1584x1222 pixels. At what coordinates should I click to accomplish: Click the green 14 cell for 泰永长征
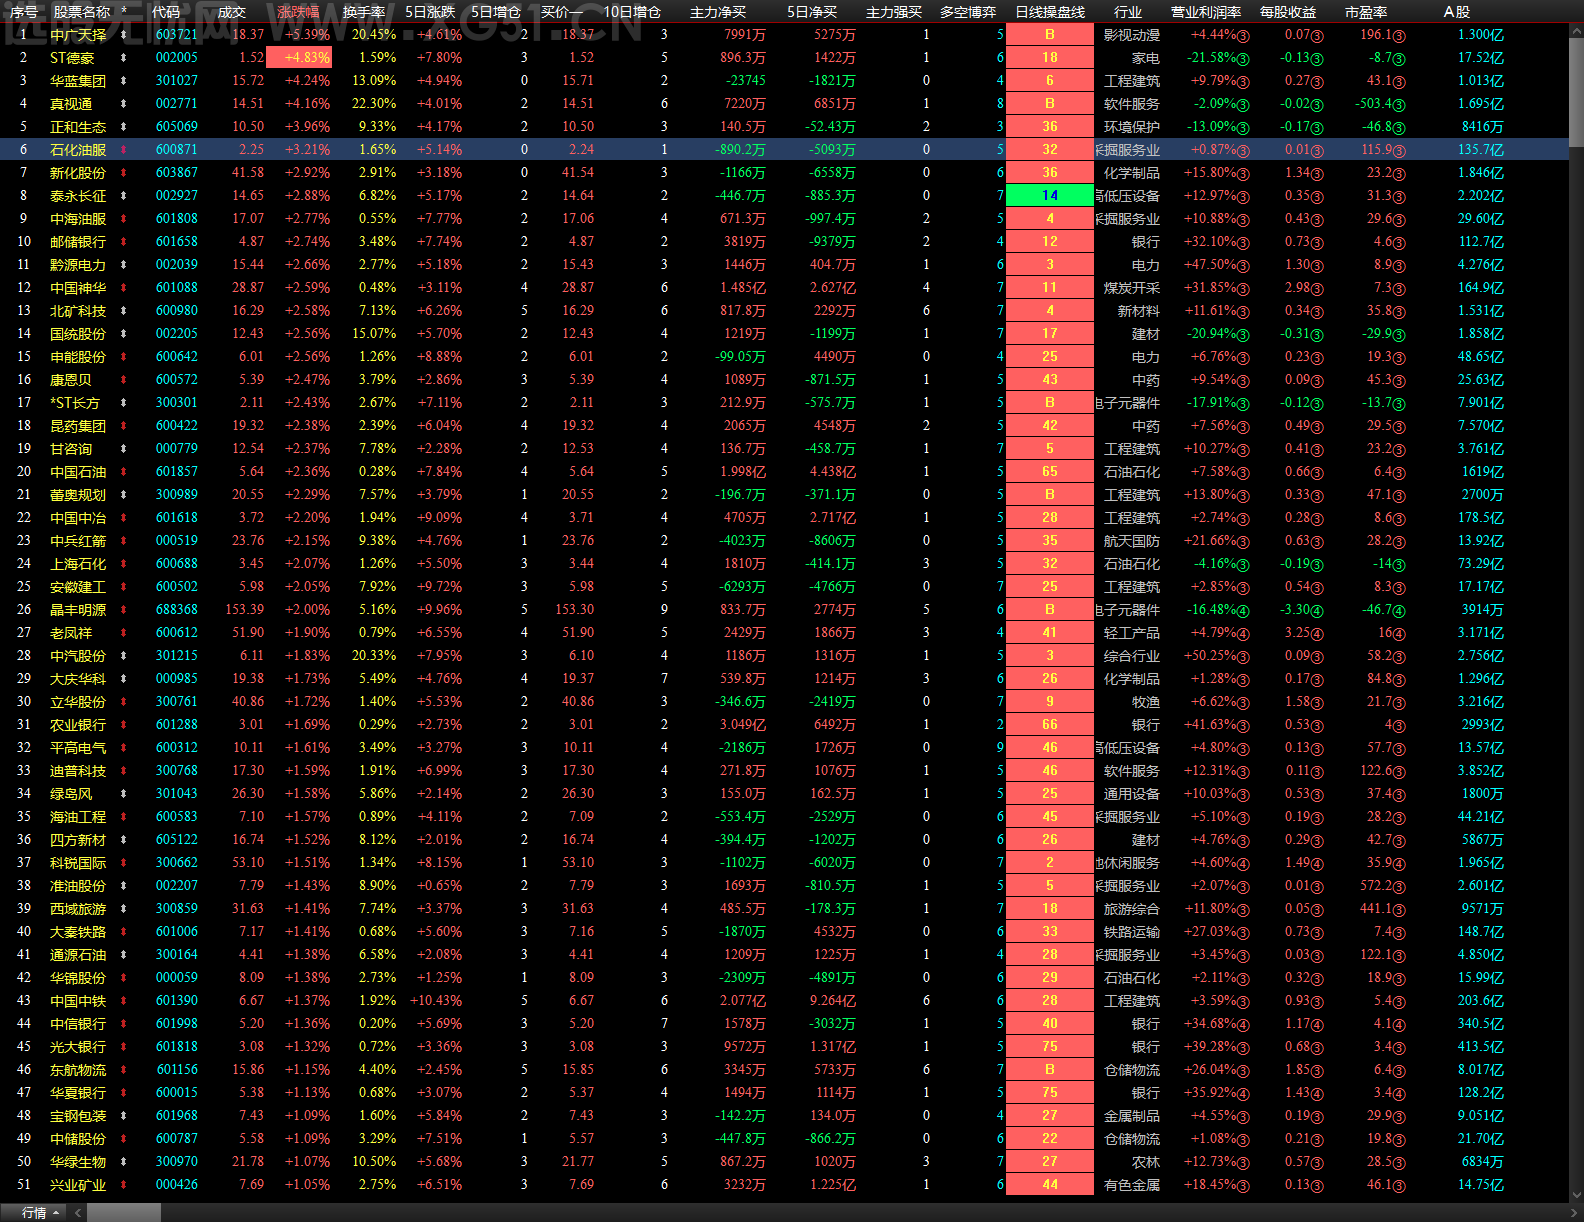click(x=1050, y=196)
